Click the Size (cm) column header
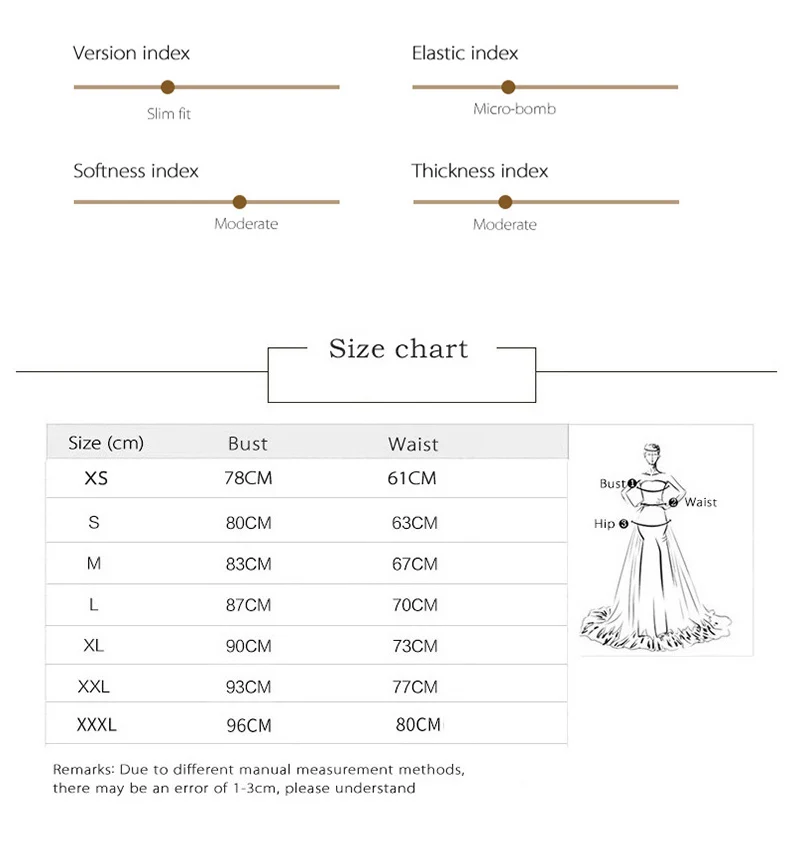The width and height of the screenshot is (790, 845). [106, 443]
